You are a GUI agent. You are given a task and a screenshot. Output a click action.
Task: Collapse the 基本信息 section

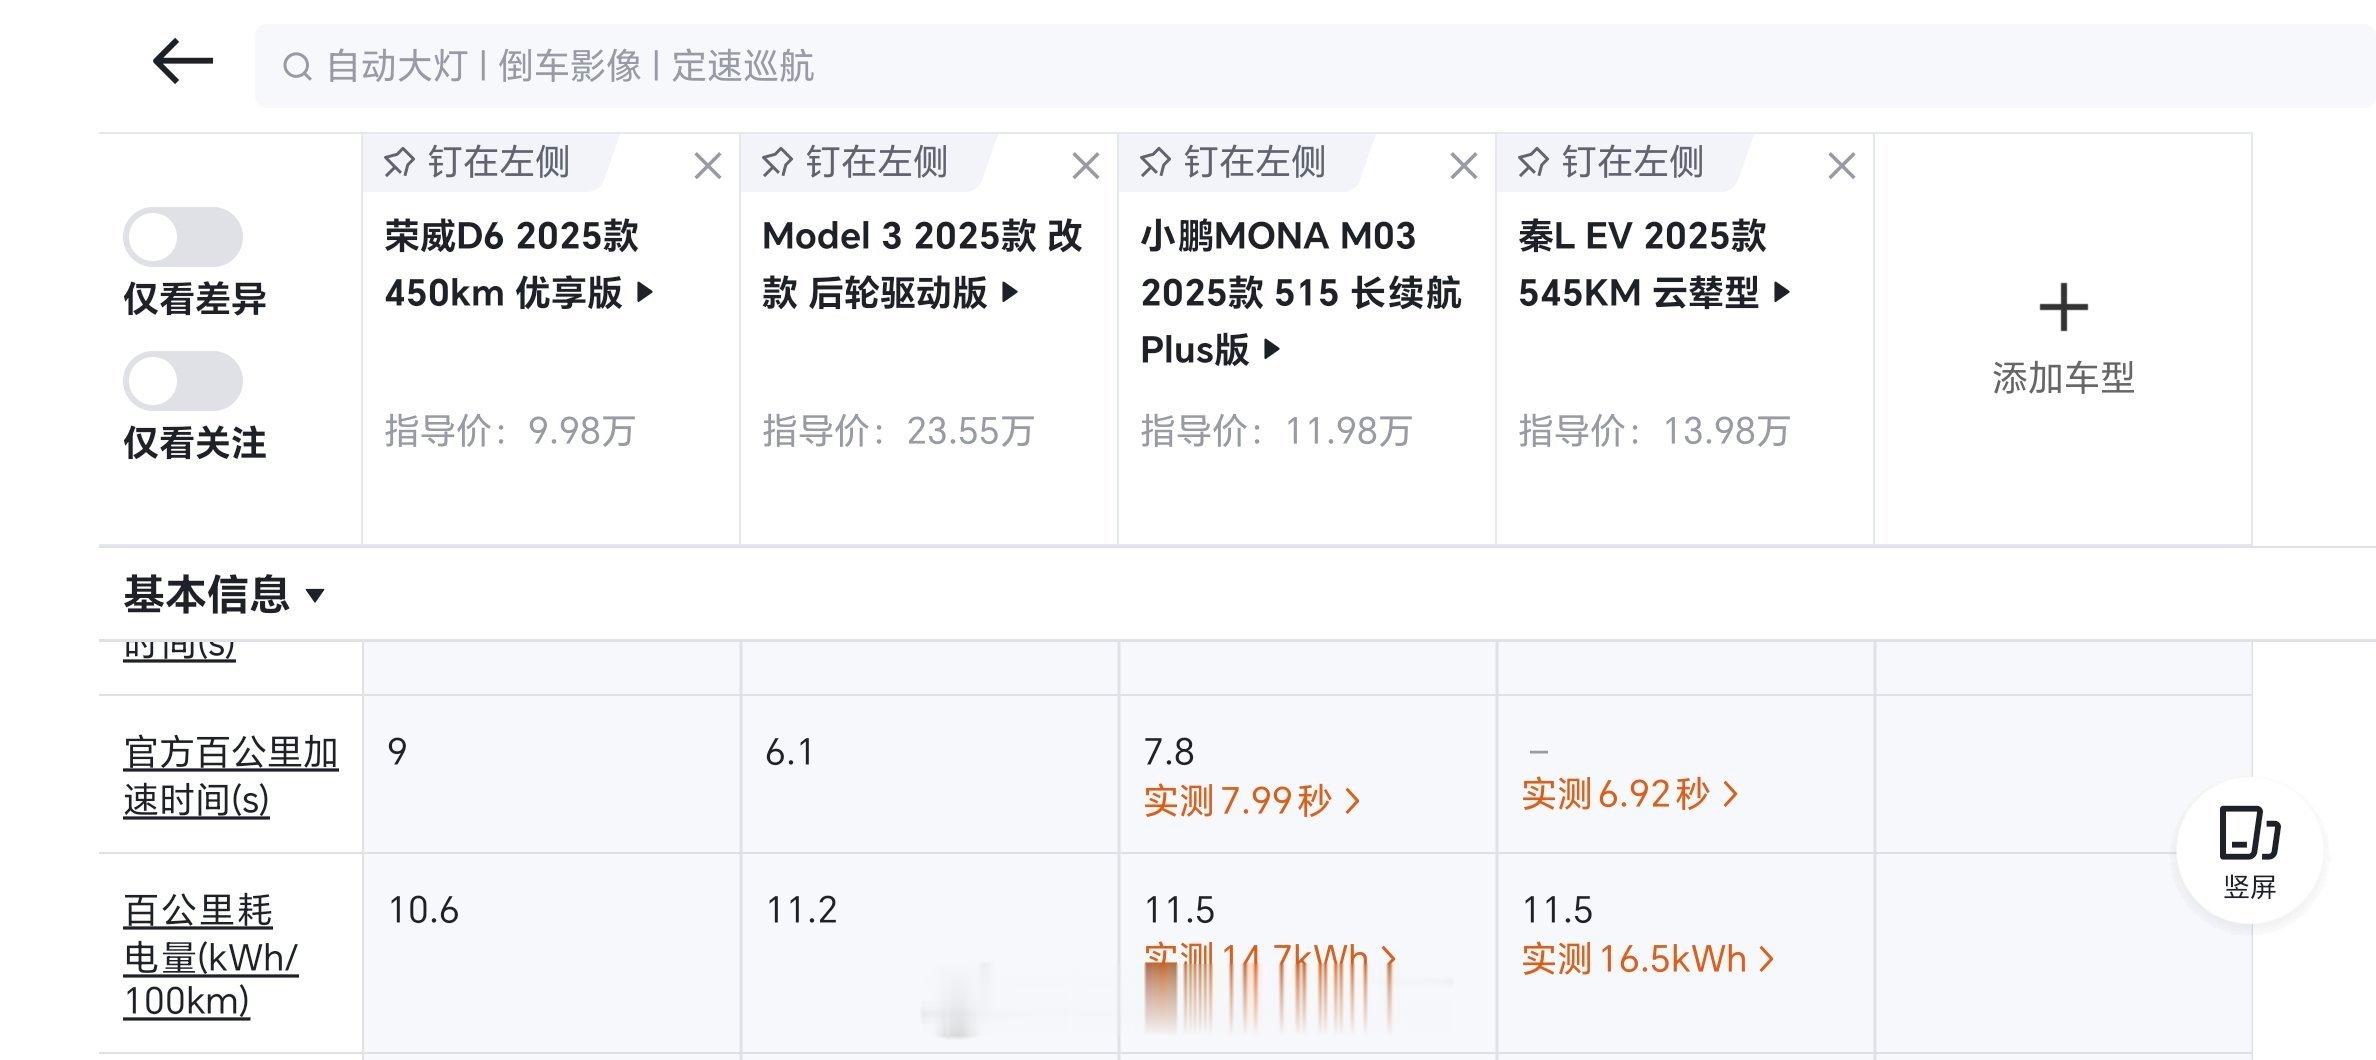tap(224, 595)
